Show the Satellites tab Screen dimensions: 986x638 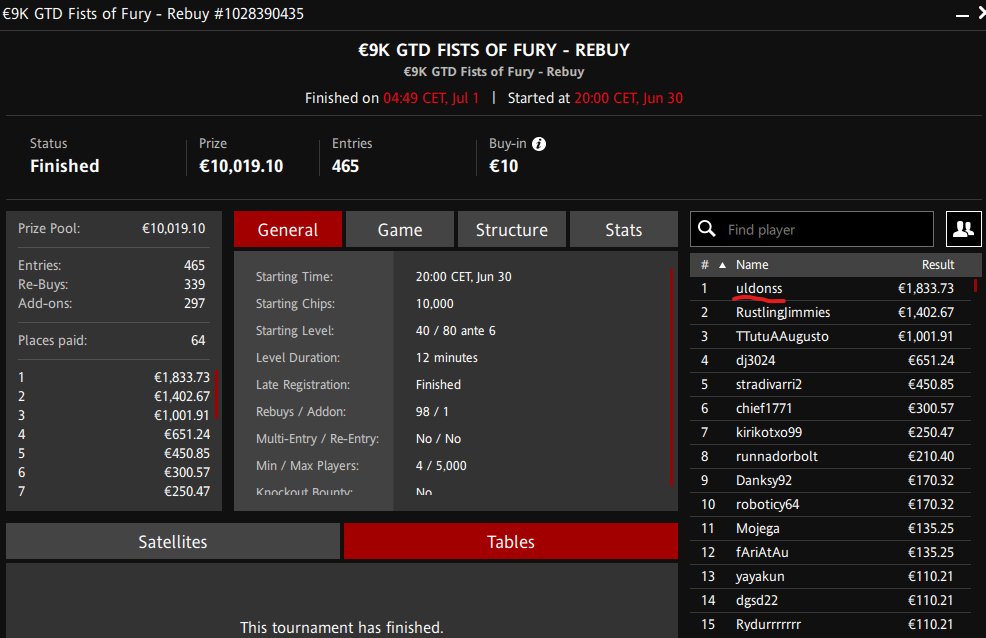173,541
